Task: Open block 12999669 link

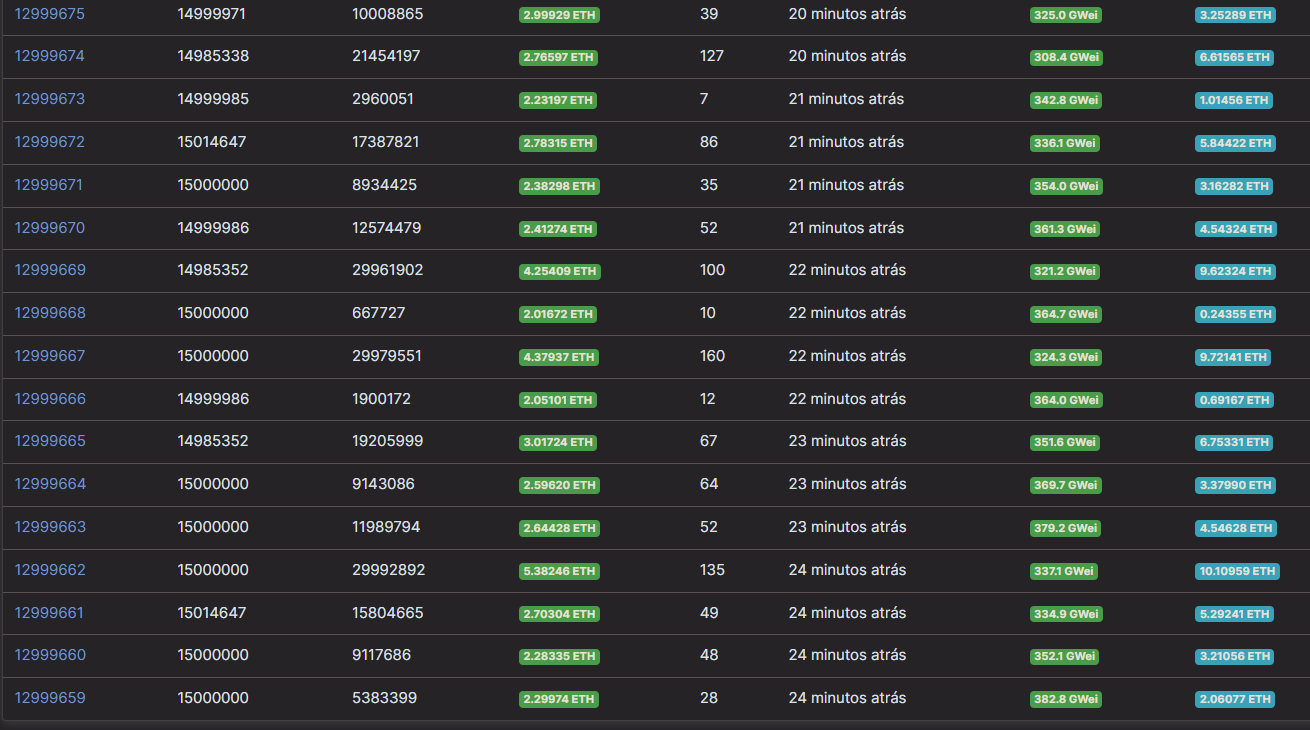Action: pos(50,270)
